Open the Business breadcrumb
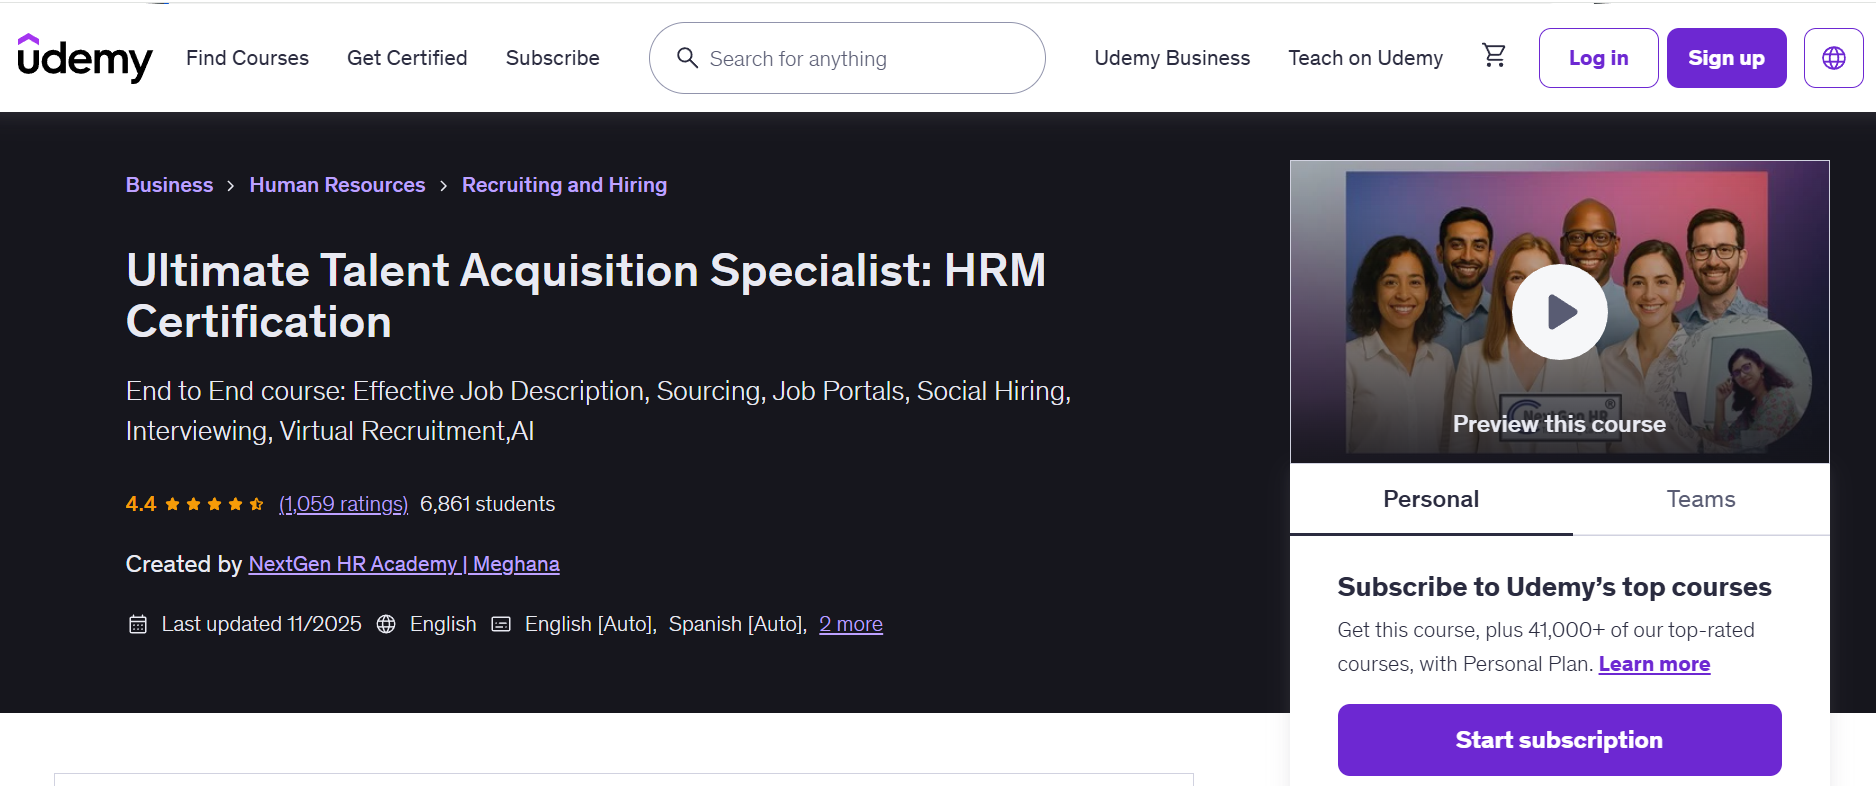1876x786 pixels. pos(169,185)
